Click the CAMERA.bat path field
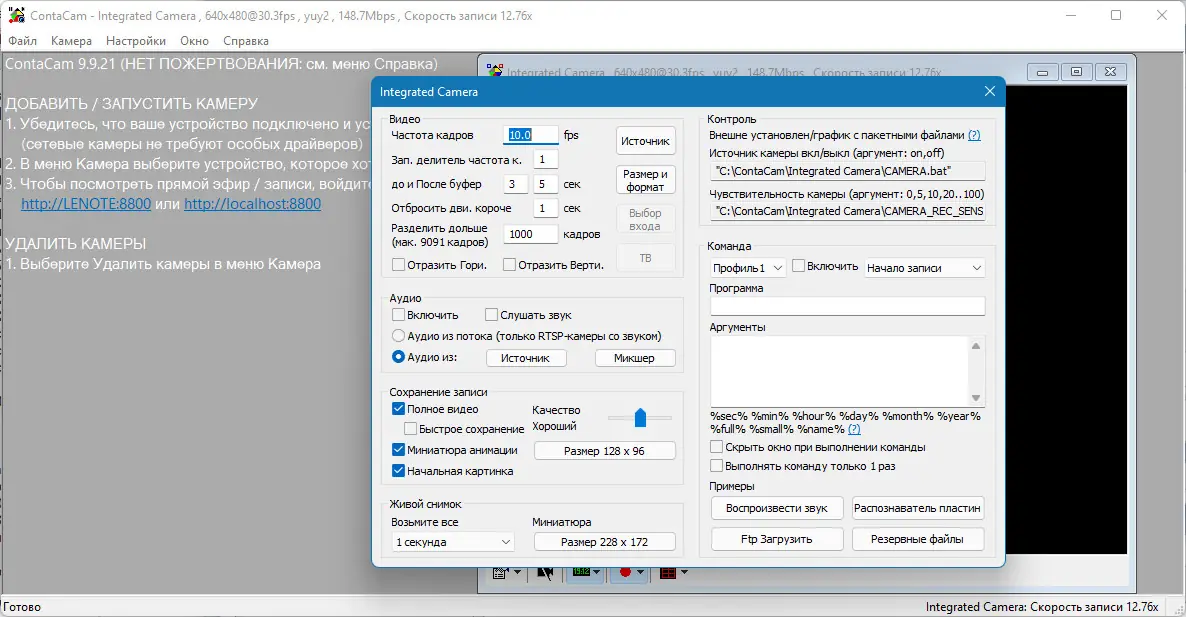The image size is (1186, 617). click(x=847, y=172)
